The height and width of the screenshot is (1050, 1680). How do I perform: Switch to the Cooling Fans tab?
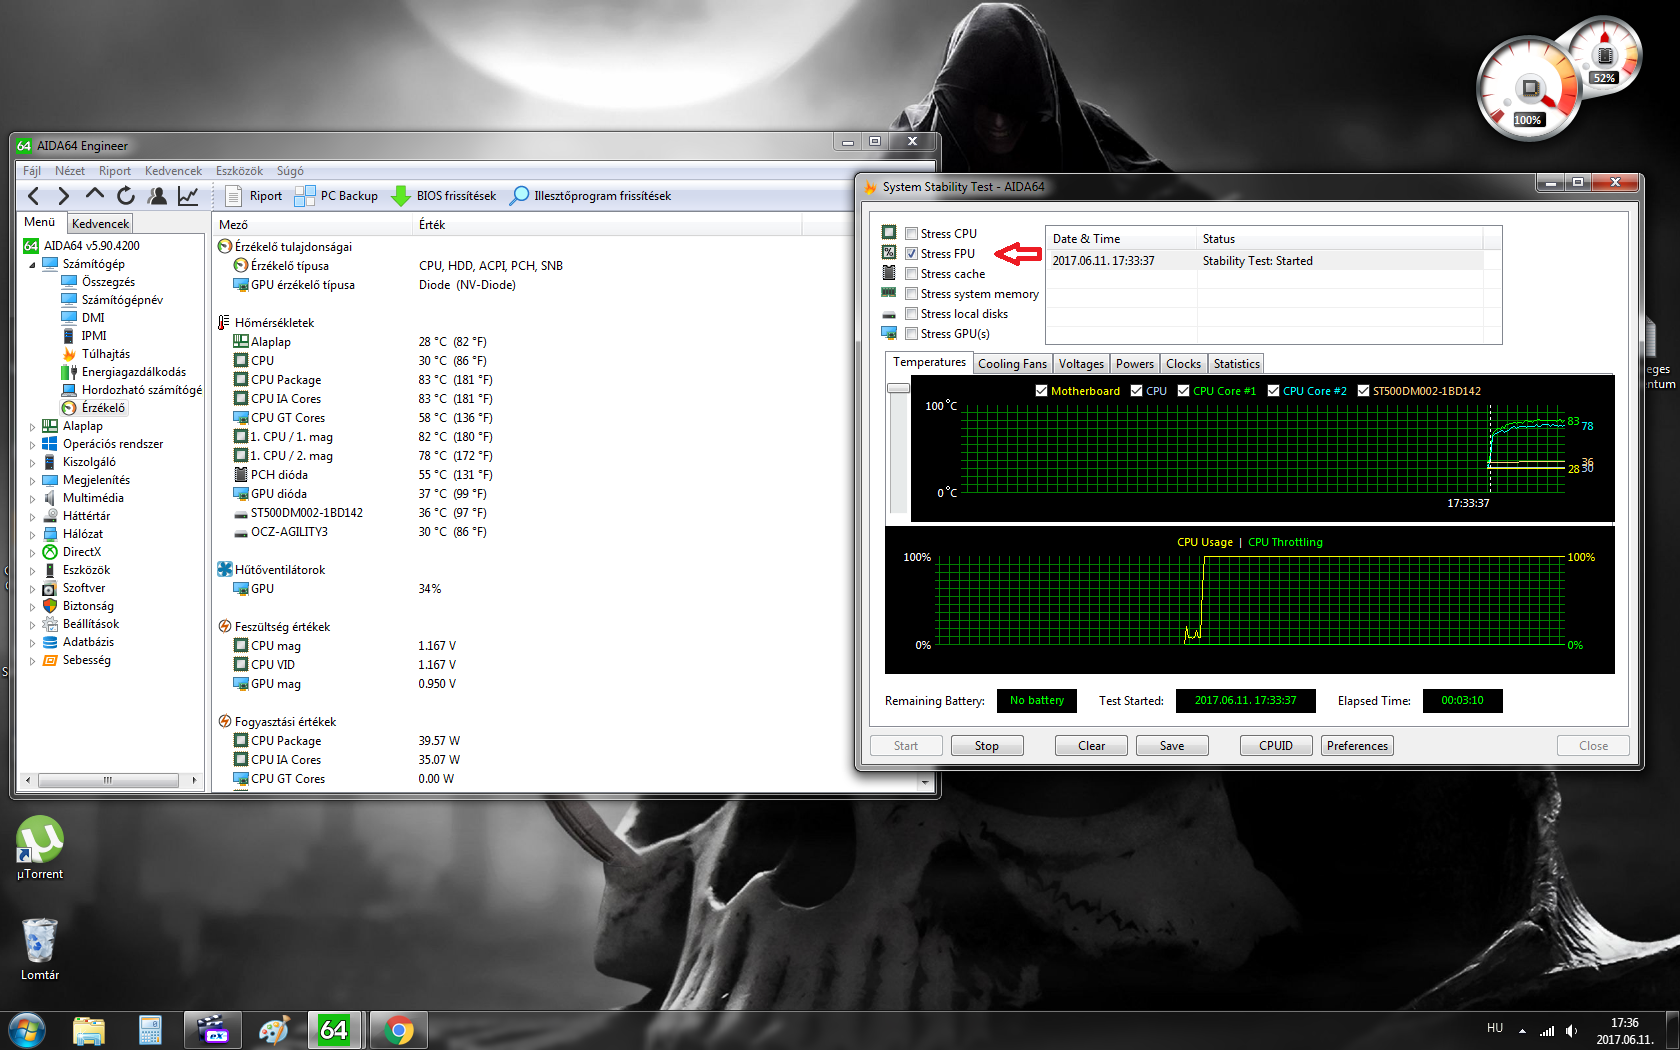point(1012,364)
